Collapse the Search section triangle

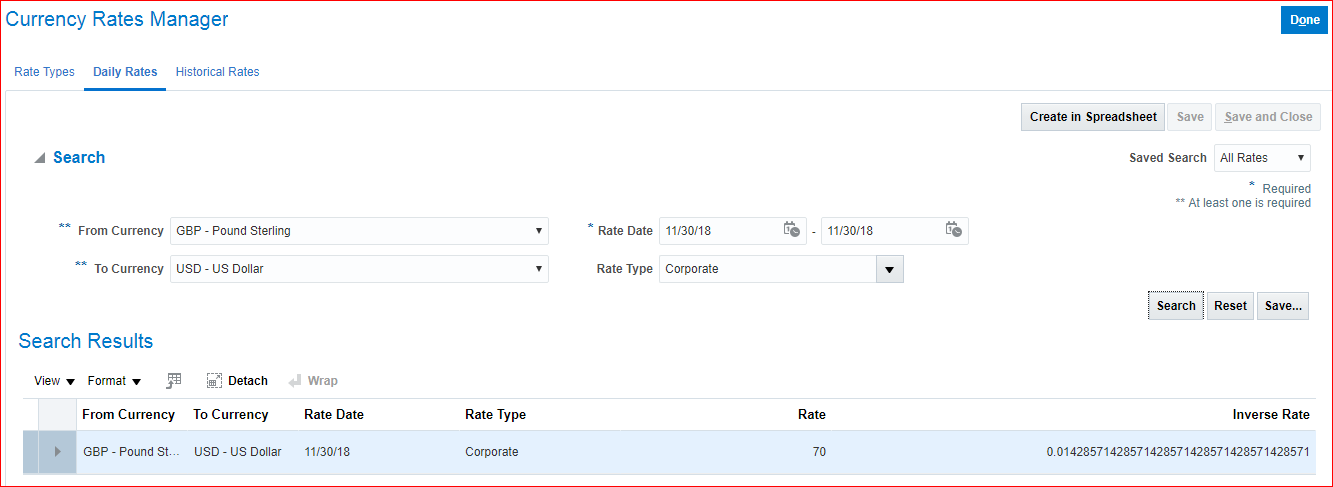[x=39, y=158]
